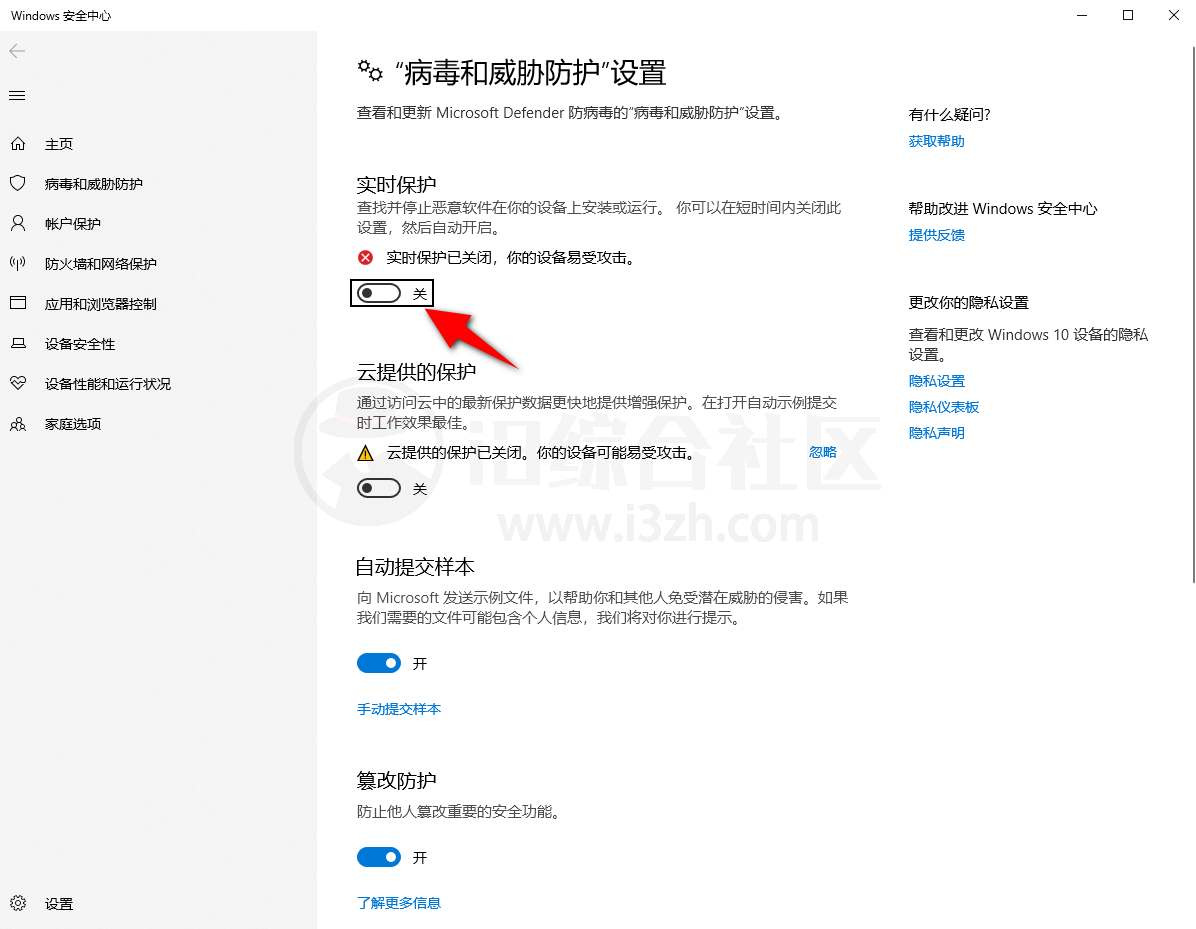Maximize the Windows 安全中心 window
Viewport: 1196px width, 929px height.
click(x=1127, y=15)
